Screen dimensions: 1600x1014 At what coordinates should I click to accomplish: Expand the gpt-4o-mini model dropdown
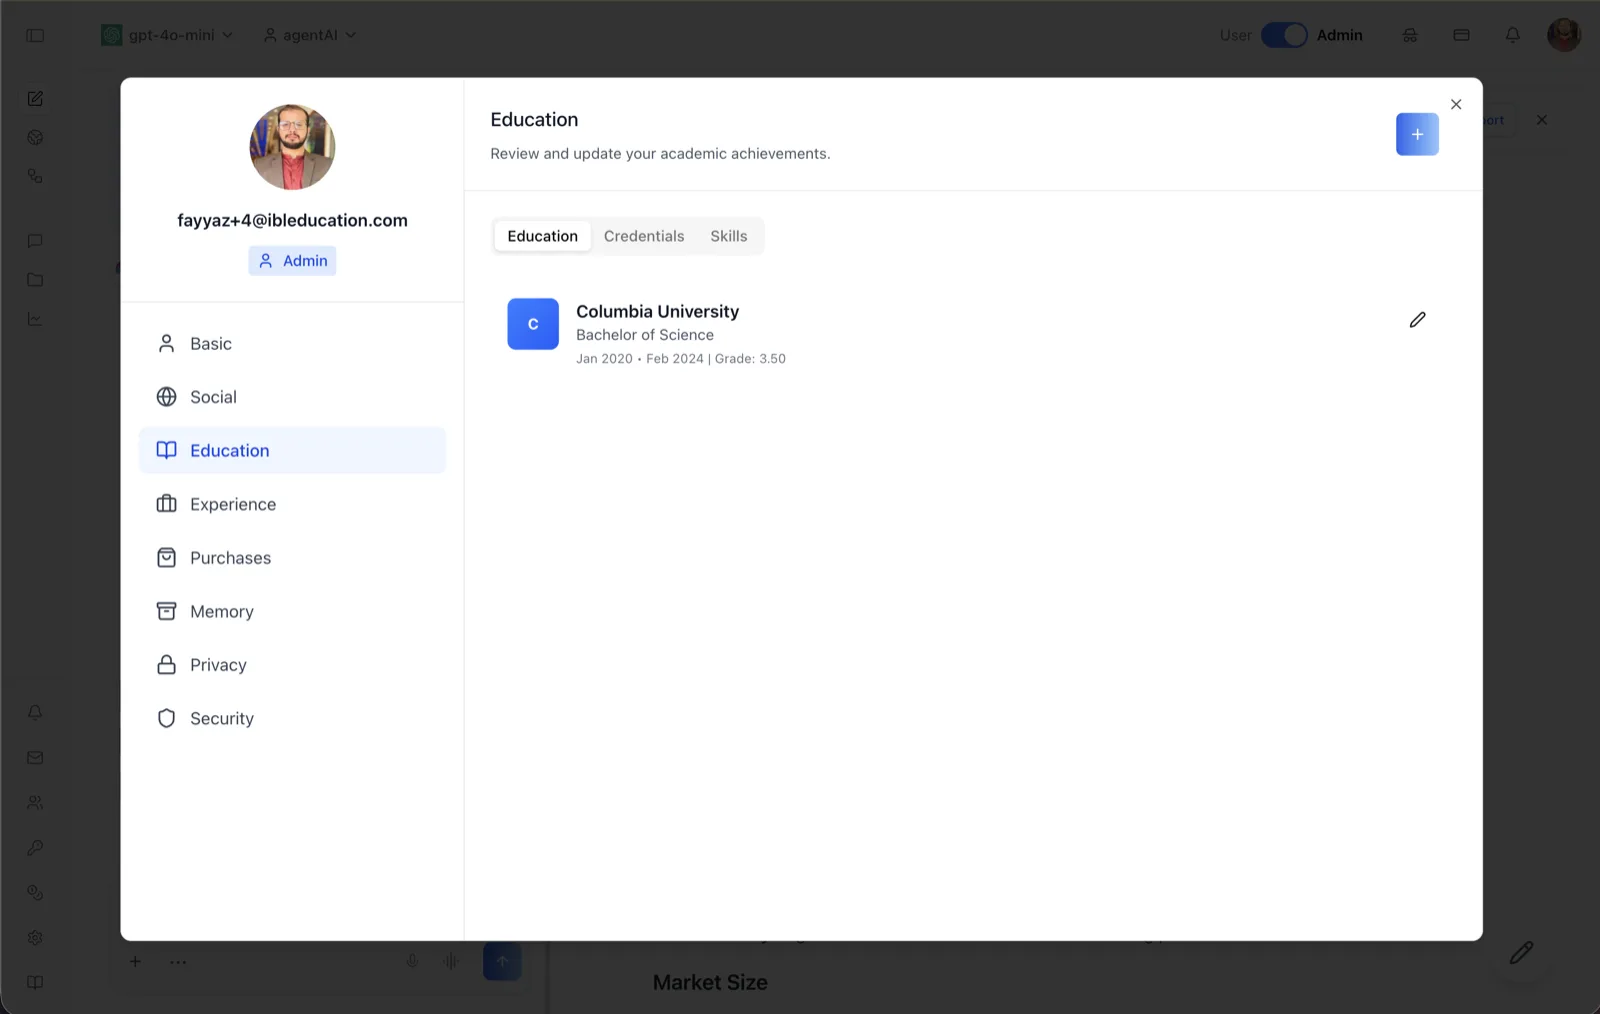click(167, 35)
